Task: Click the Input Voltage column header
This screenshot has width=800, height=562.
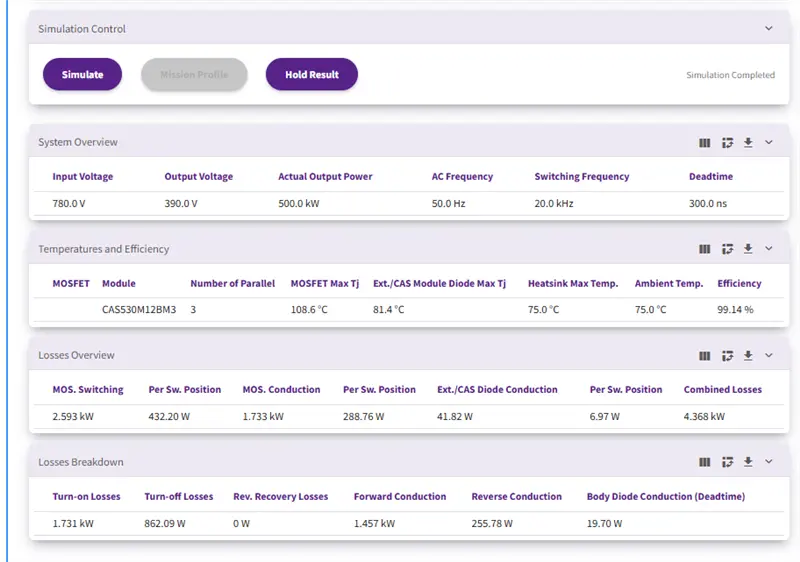Action: (x=83, y=176)
